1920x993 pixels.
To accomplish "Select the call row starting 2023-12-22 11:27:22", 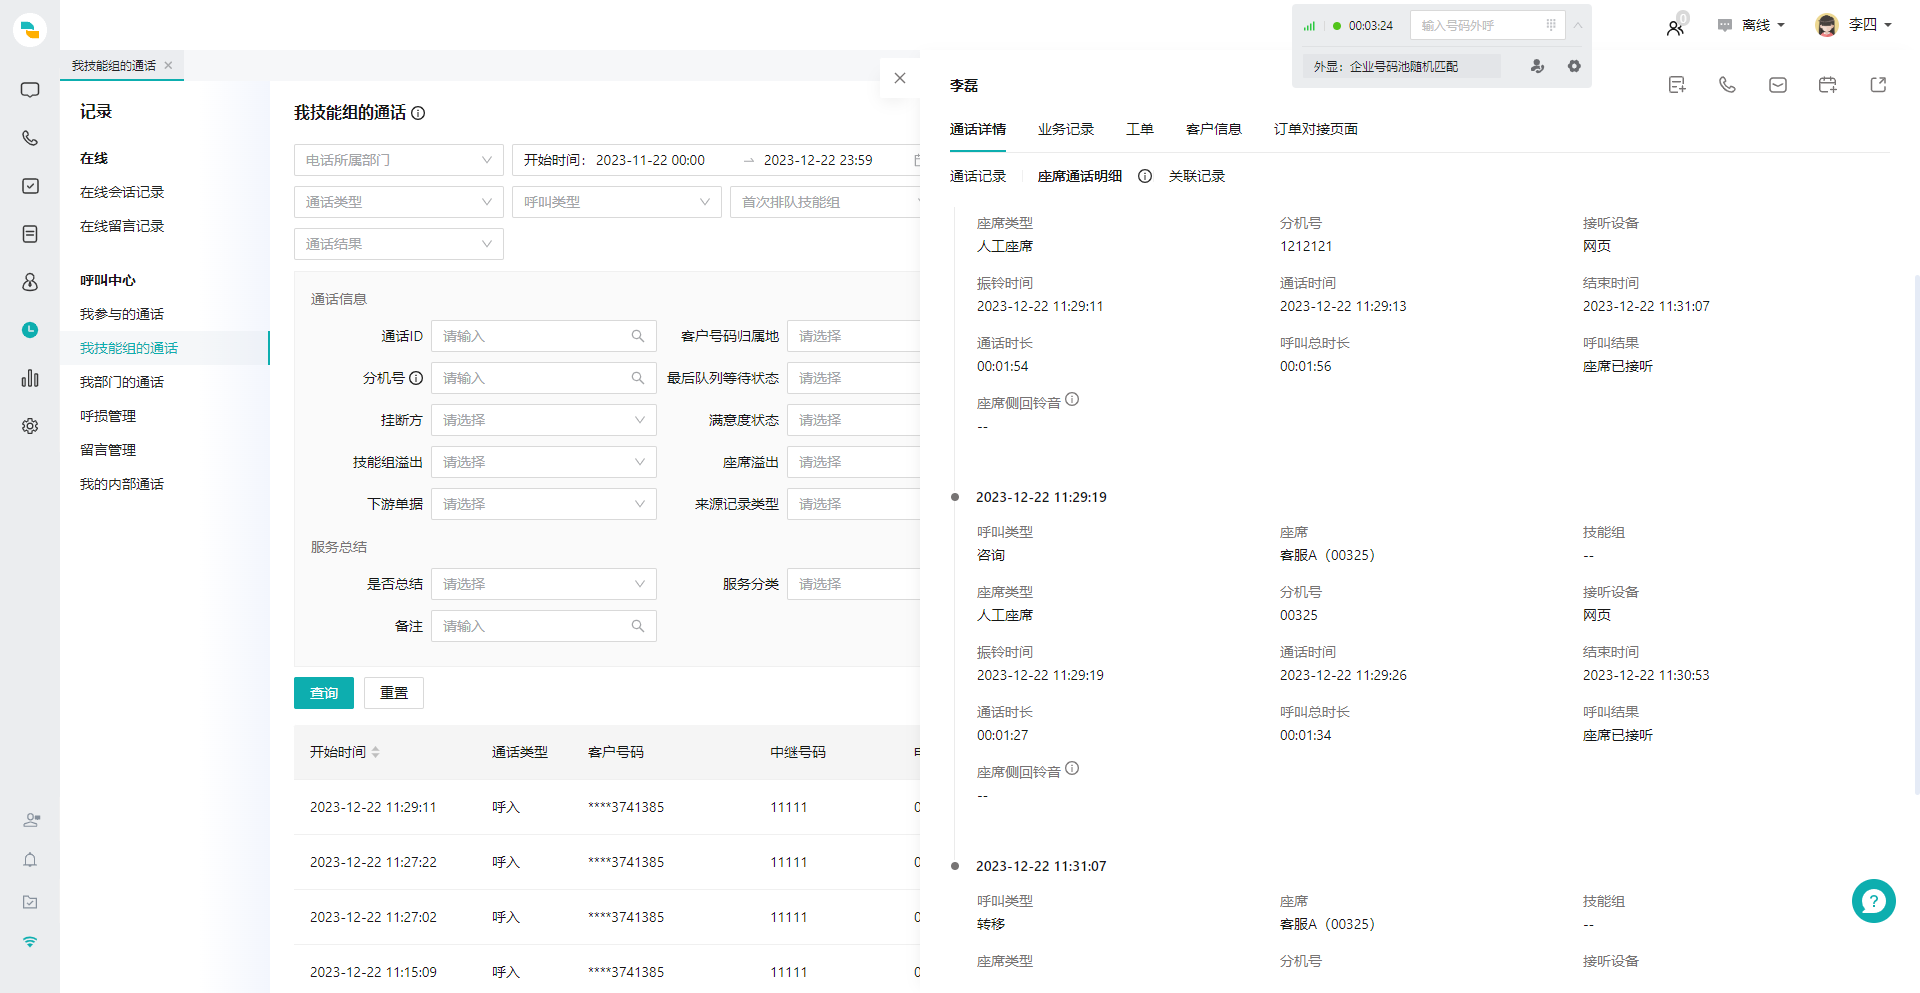I will click(607, 862).
